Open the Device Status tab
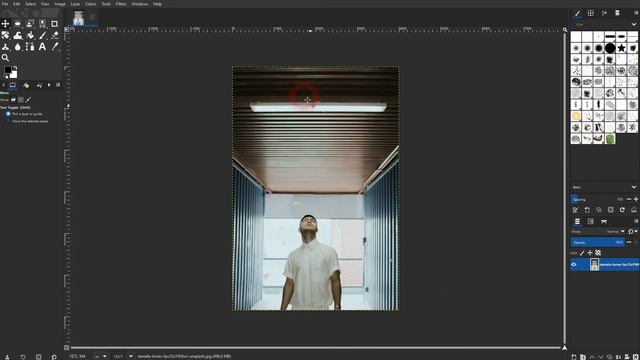The width and height of the screenshot is (640, 360). coord(26,85)
